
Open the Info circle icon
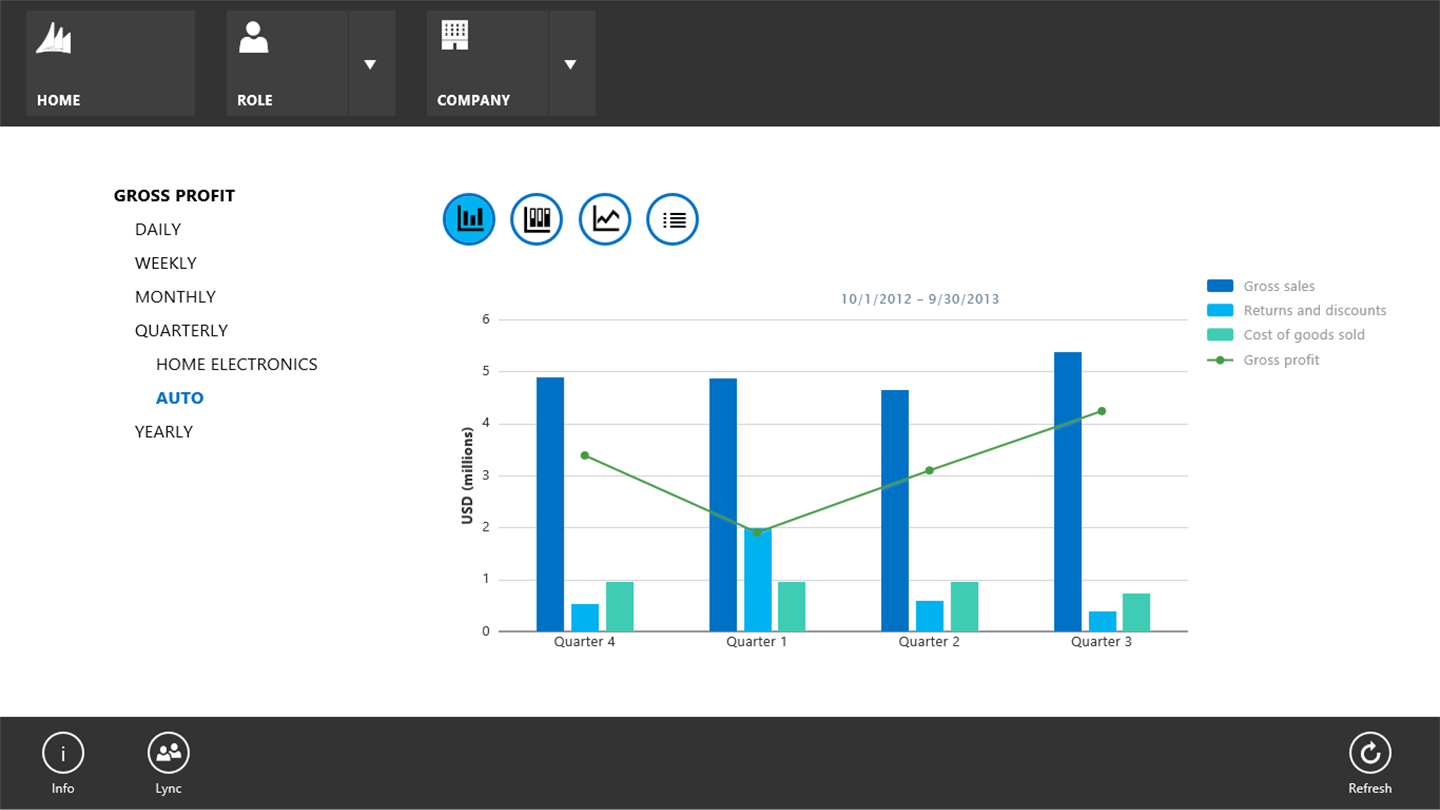(63, 754)
